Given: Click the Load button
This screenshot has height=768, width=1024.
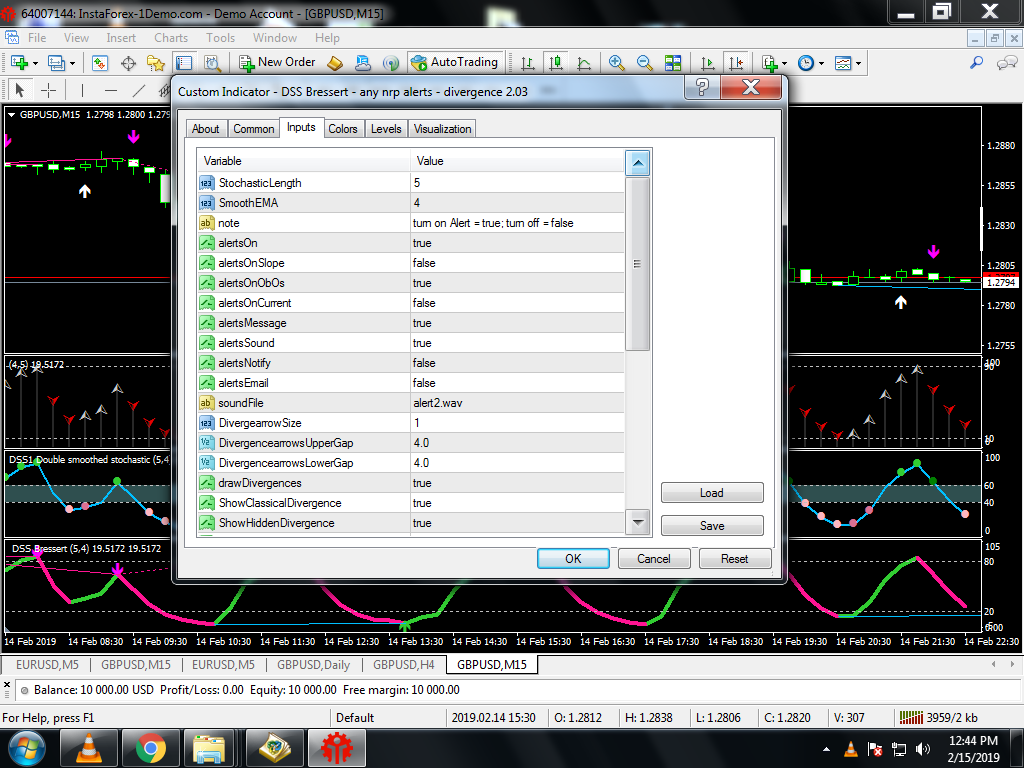Looking at the screenshot, I should click(x=712, y=493).
